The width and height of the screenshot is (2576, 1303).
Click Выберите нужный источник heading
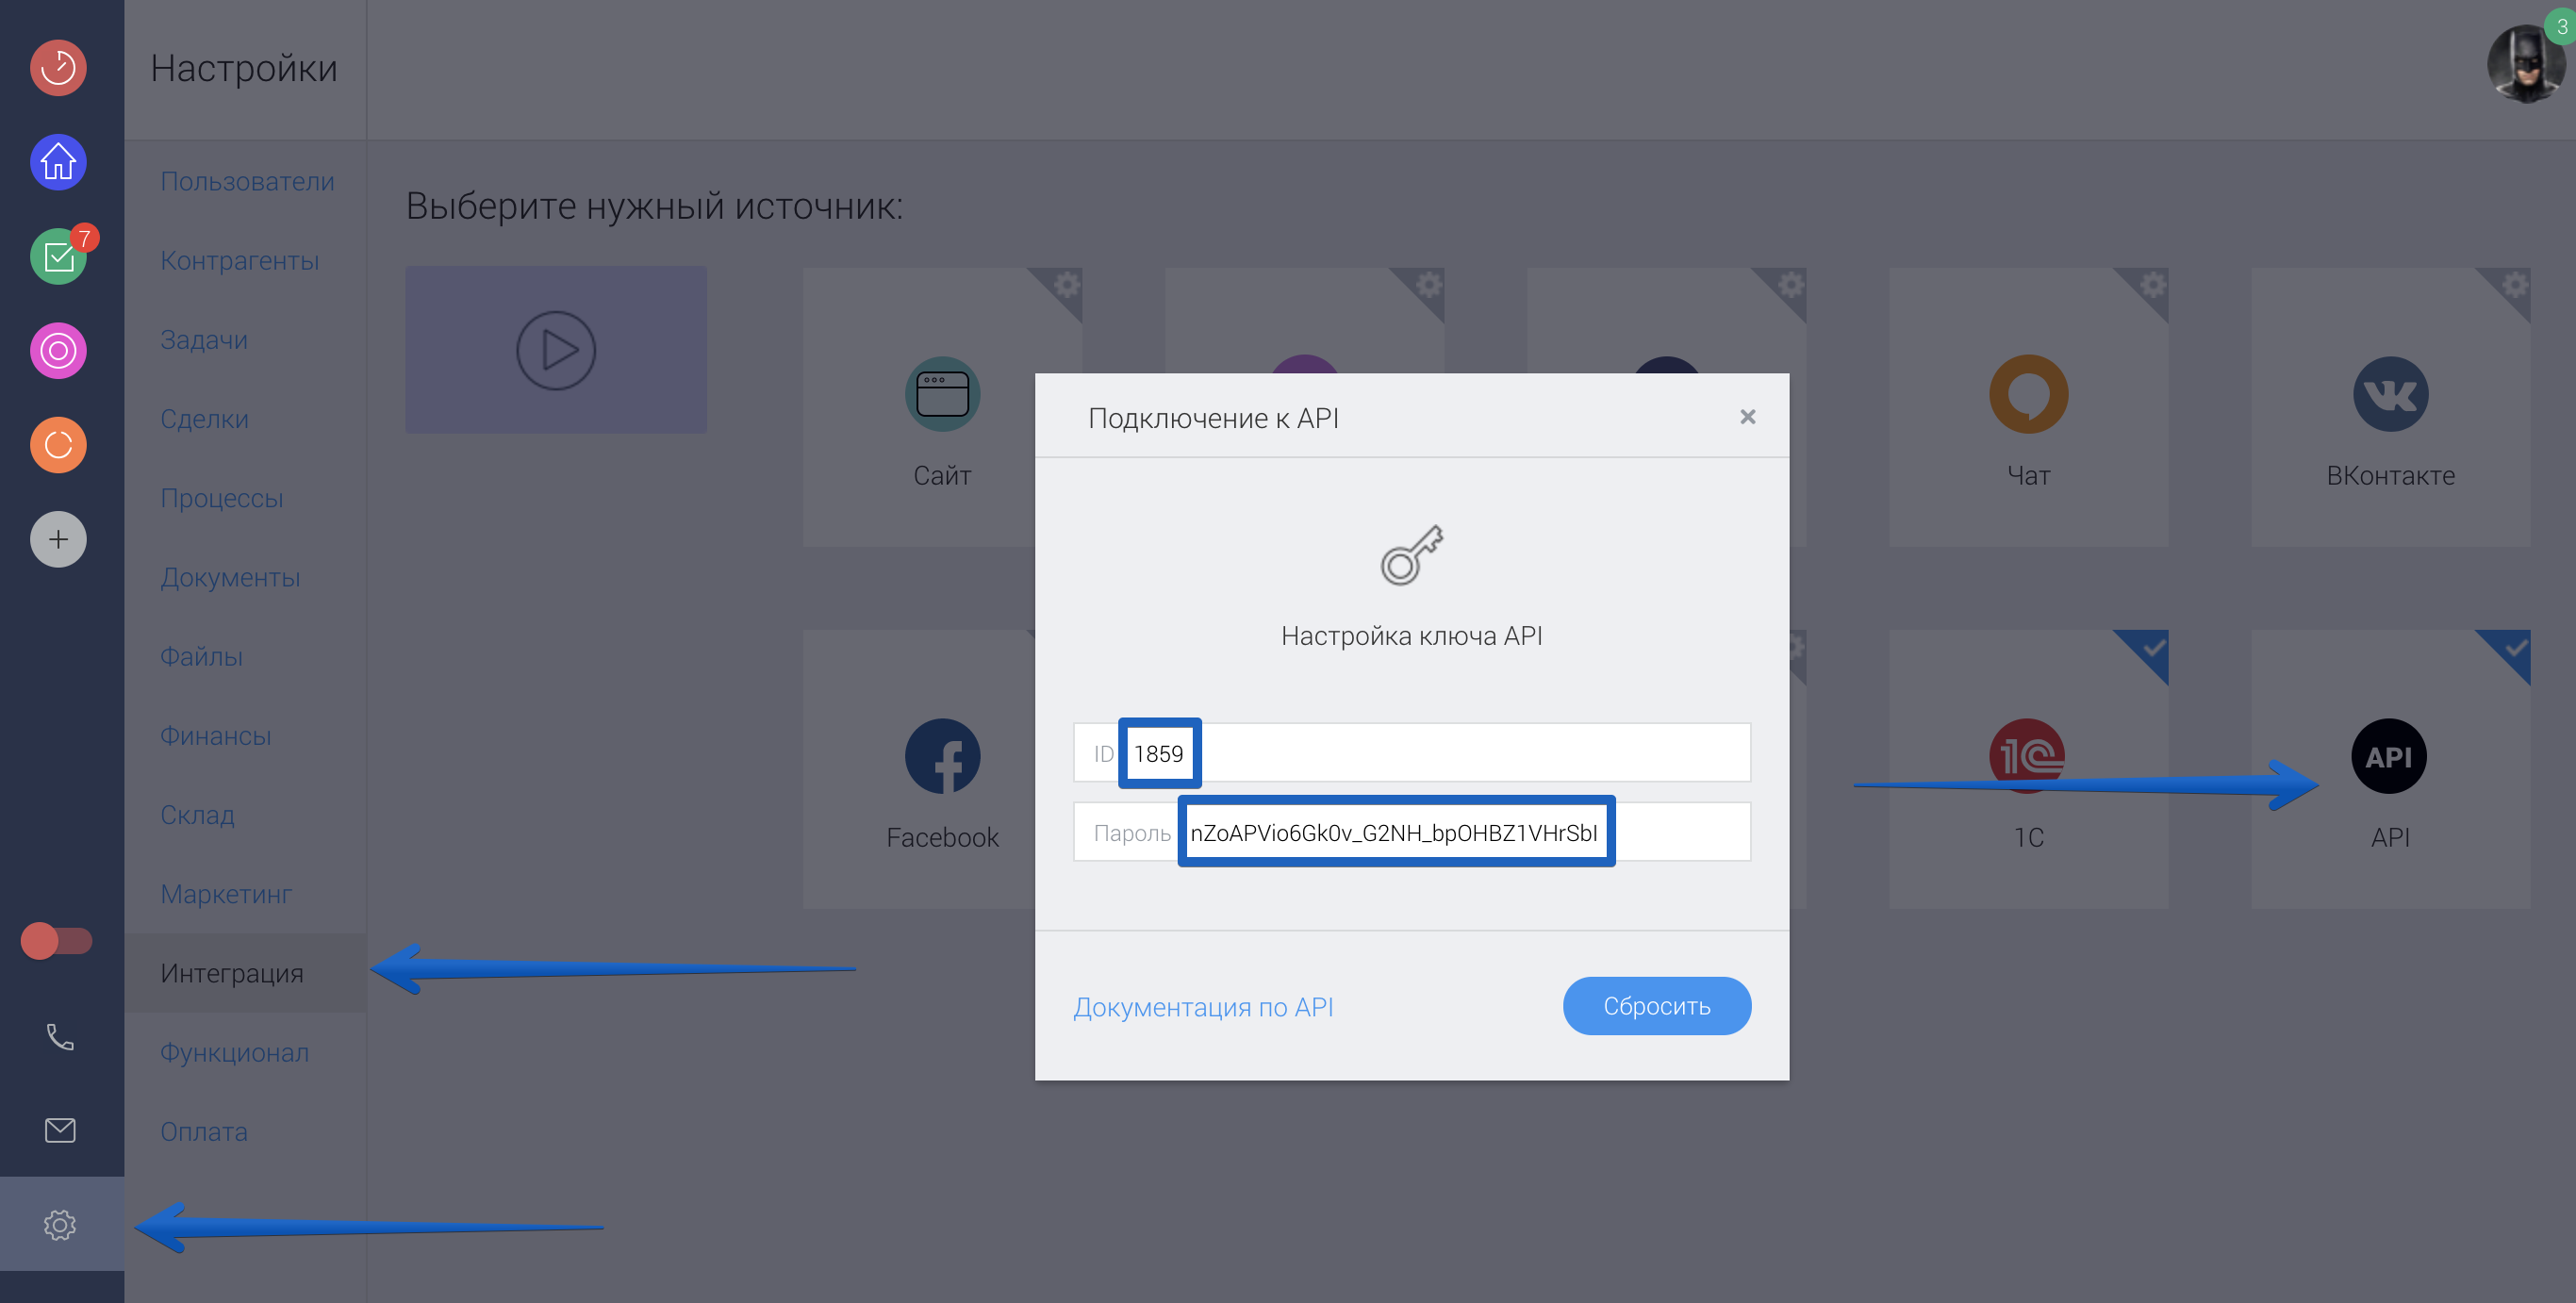pos(654,206)
